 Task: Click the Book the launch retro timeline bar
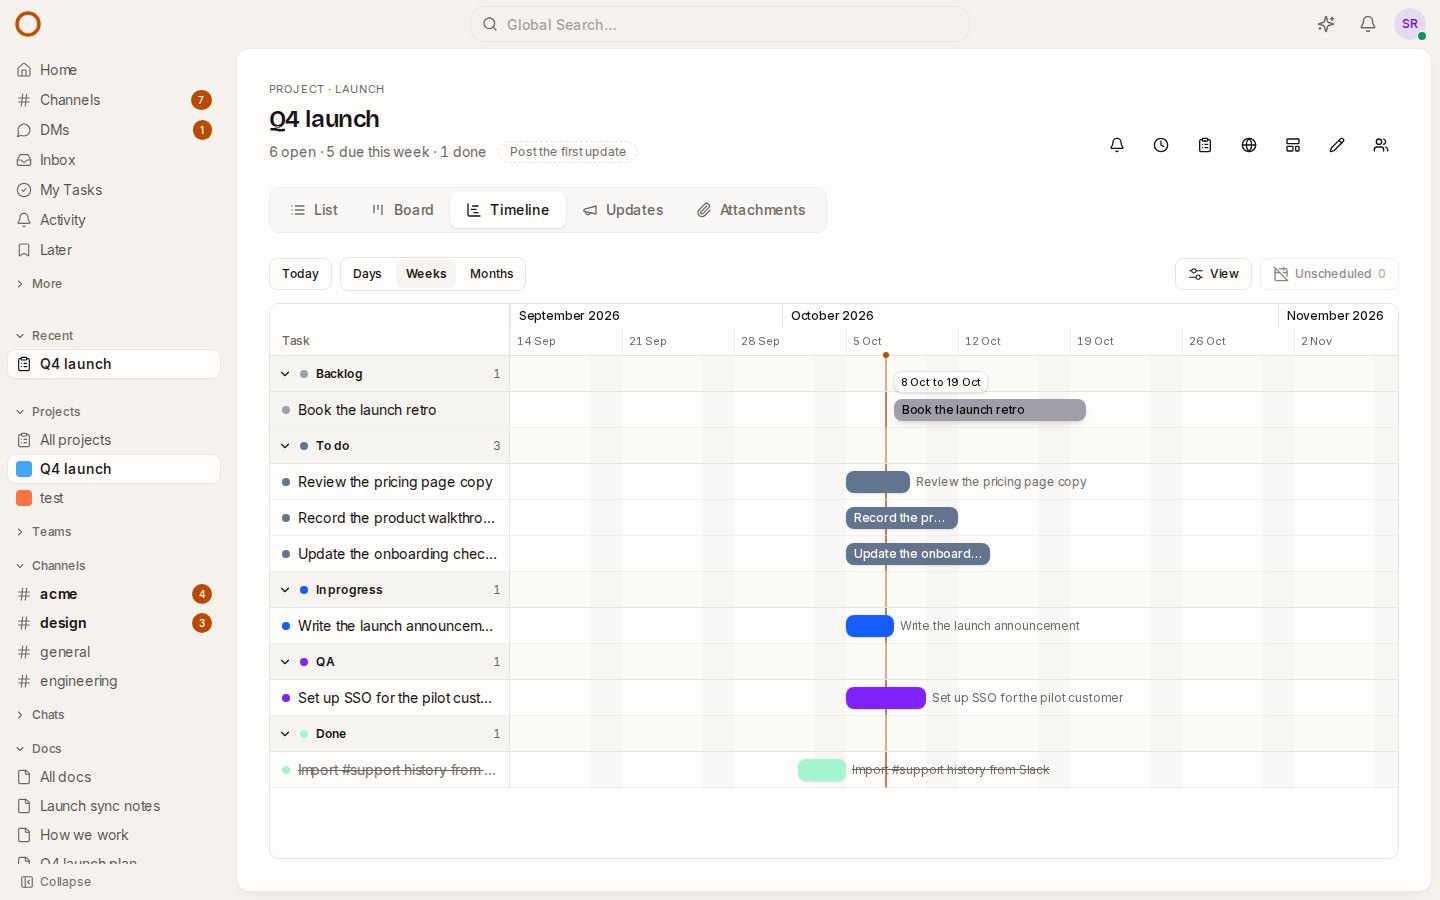tap(990, 410)
